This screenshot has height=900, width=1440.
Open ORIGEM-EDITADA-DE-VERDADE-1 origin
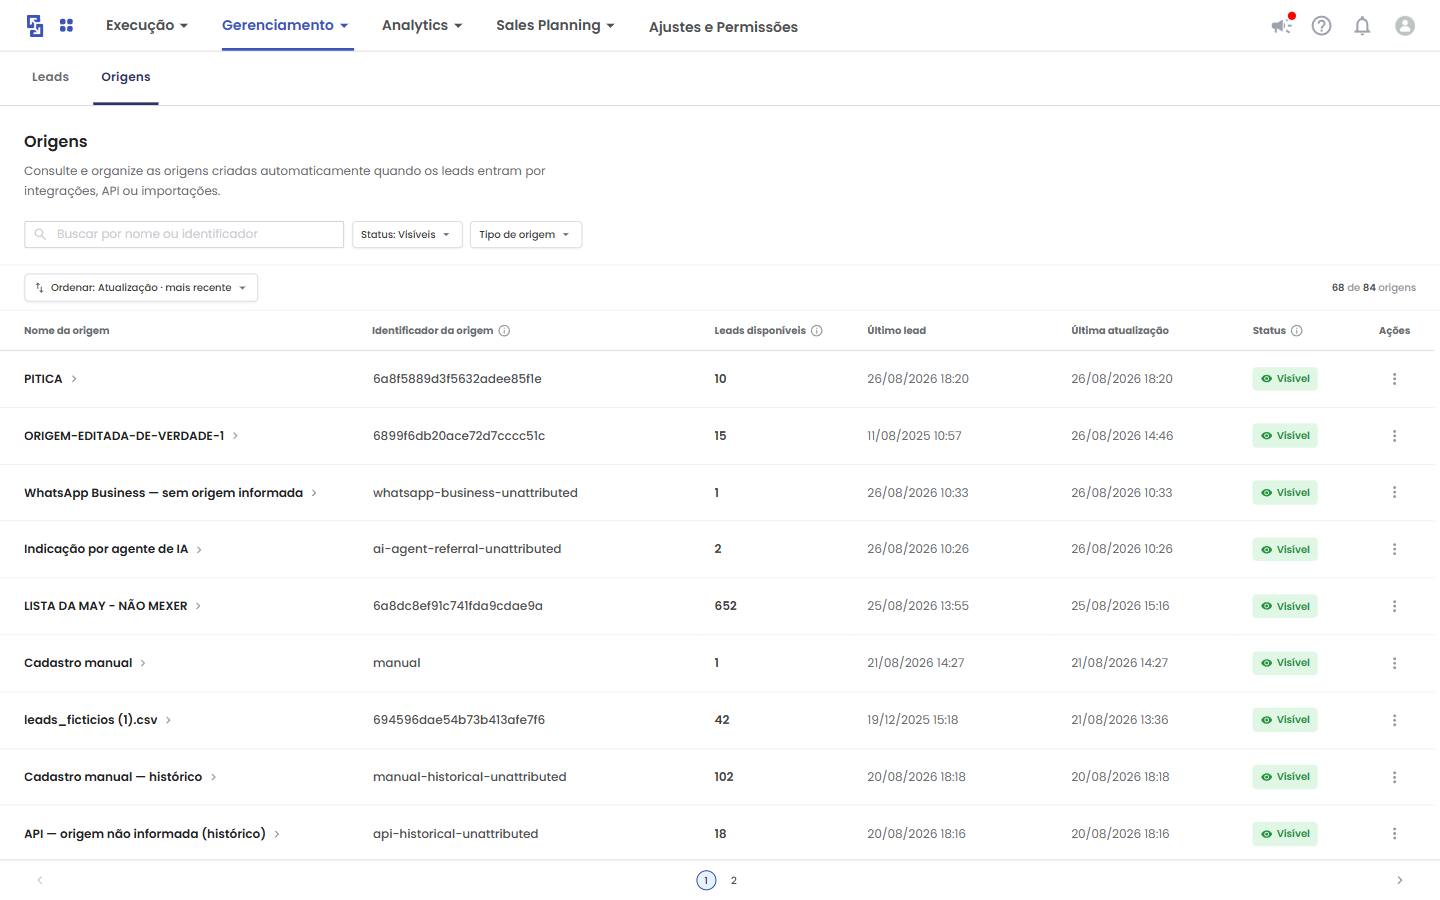click(124, 436)
